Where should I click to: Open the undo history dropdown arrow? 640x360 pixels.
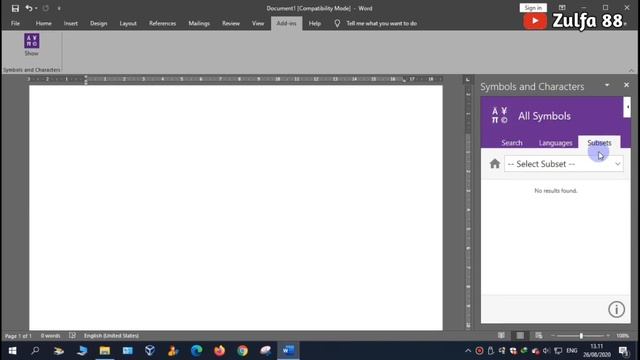point(36,8)
